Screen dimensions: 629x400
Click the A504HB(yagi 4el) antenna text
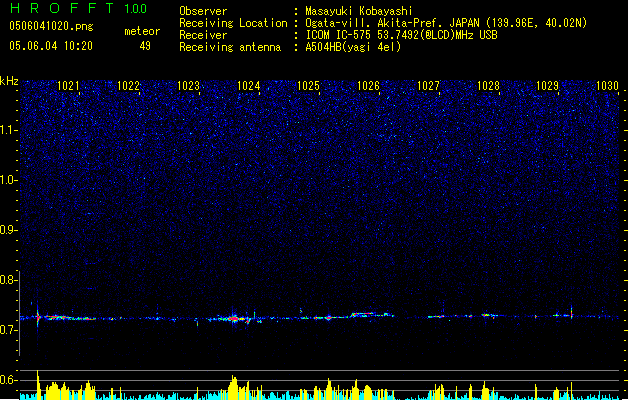[x=353, y=47]
